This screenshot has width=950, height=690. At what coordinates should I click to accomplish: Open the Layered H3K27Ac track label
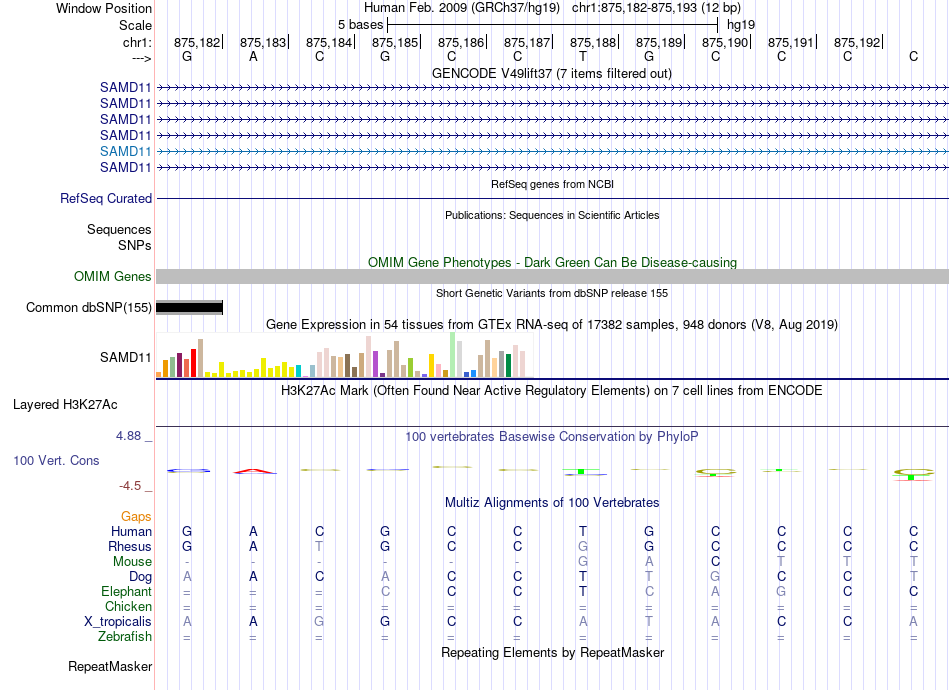[x=65, y=405]
